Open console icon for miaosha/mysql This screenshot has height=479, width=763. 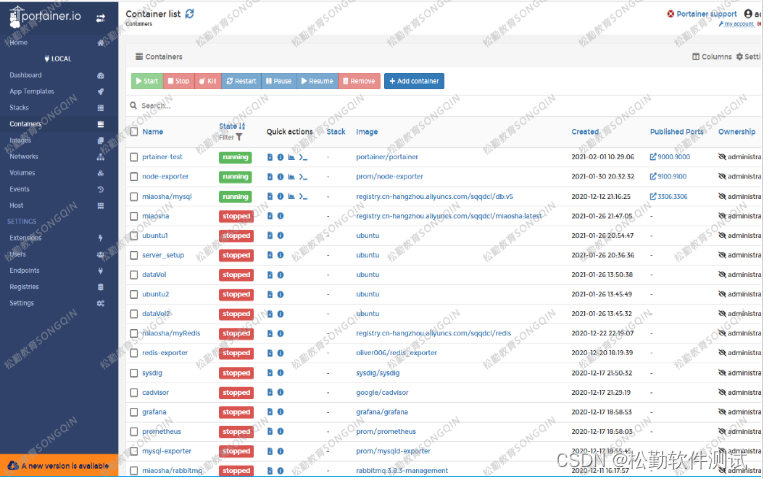click(303, 196)
